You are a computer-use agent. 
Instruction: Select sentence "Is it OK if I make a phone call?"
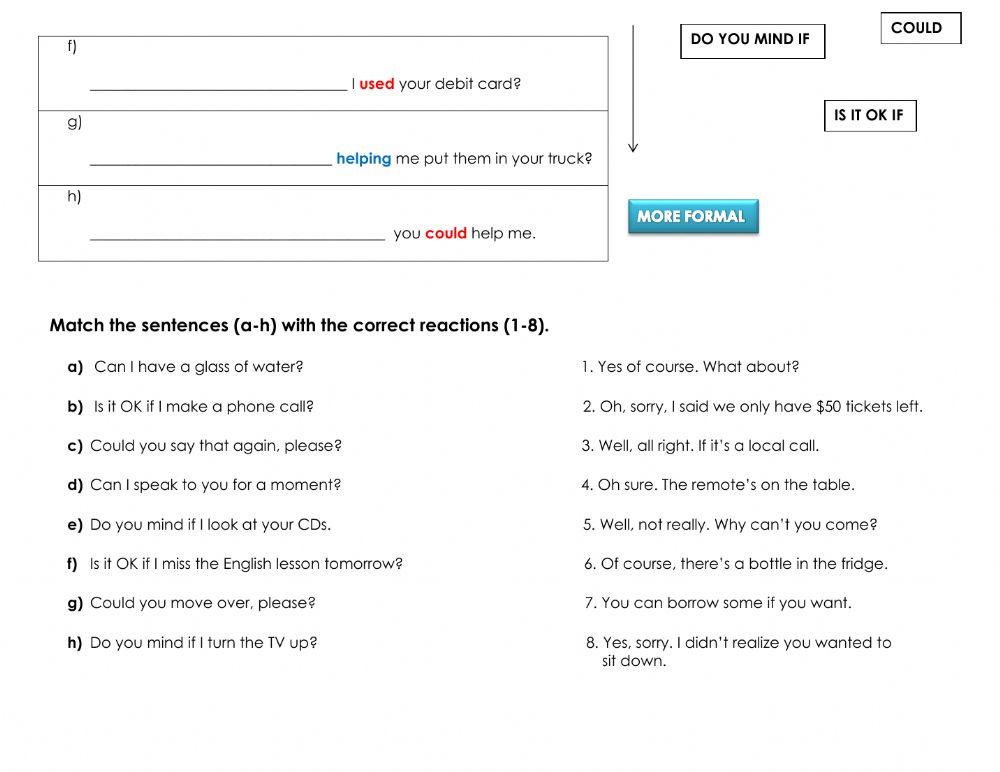pos(203,407)
